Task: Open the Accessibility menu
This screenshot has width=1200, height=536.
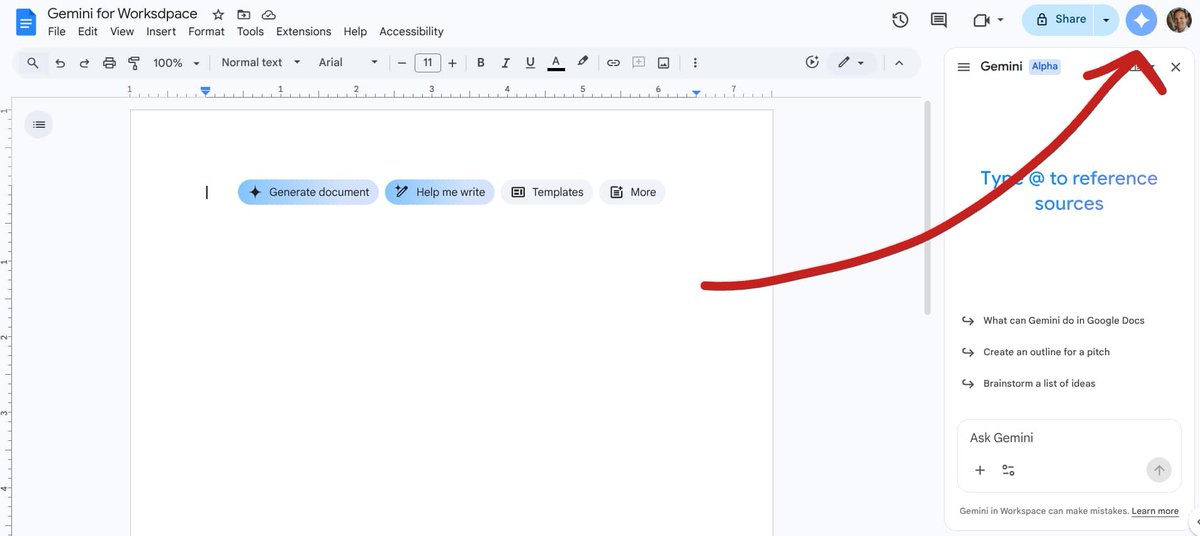Action: (411, 32)
